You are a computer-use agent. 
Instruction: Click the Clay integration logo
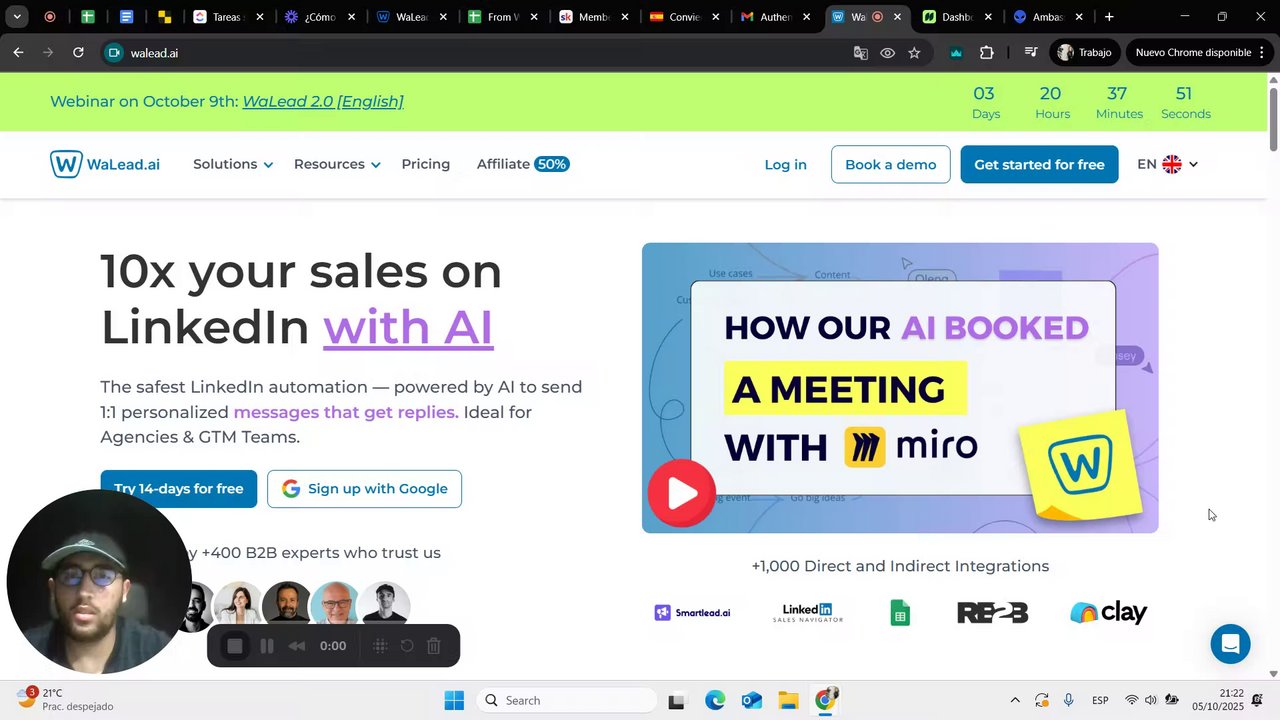1108,613
